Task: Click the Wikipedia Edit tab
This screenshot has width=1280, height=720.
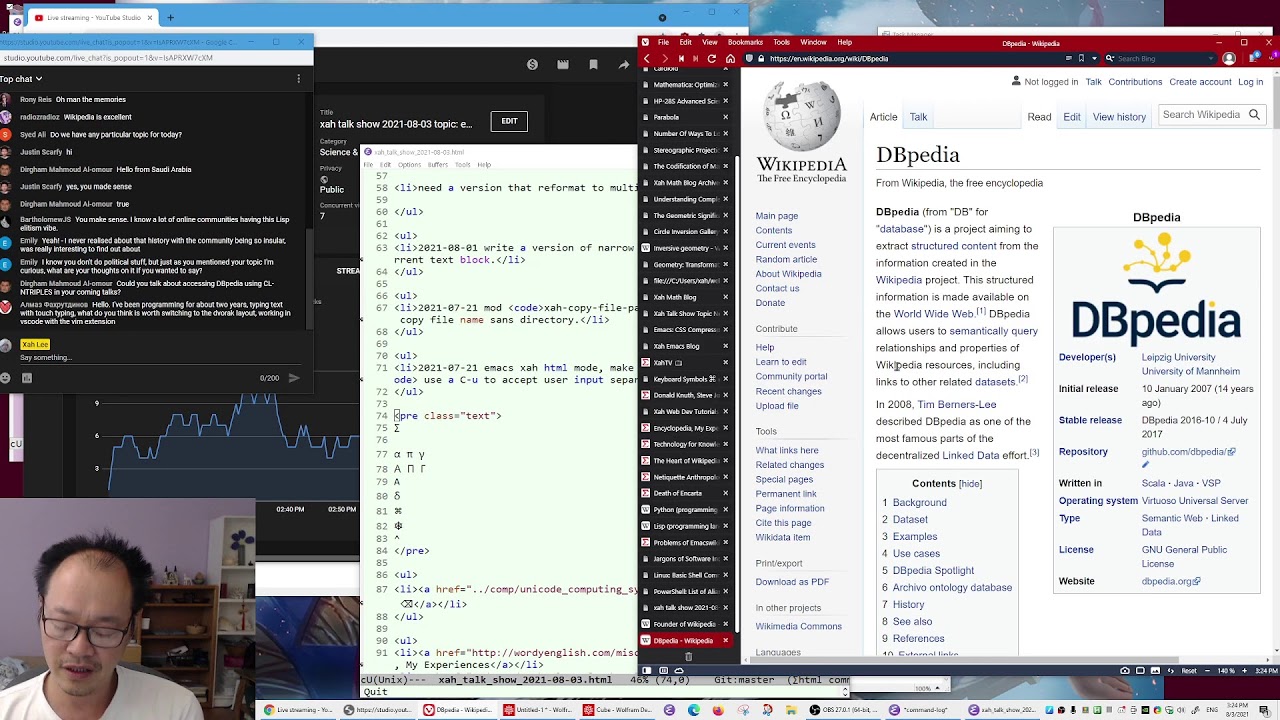Action: pos(1071,117)
